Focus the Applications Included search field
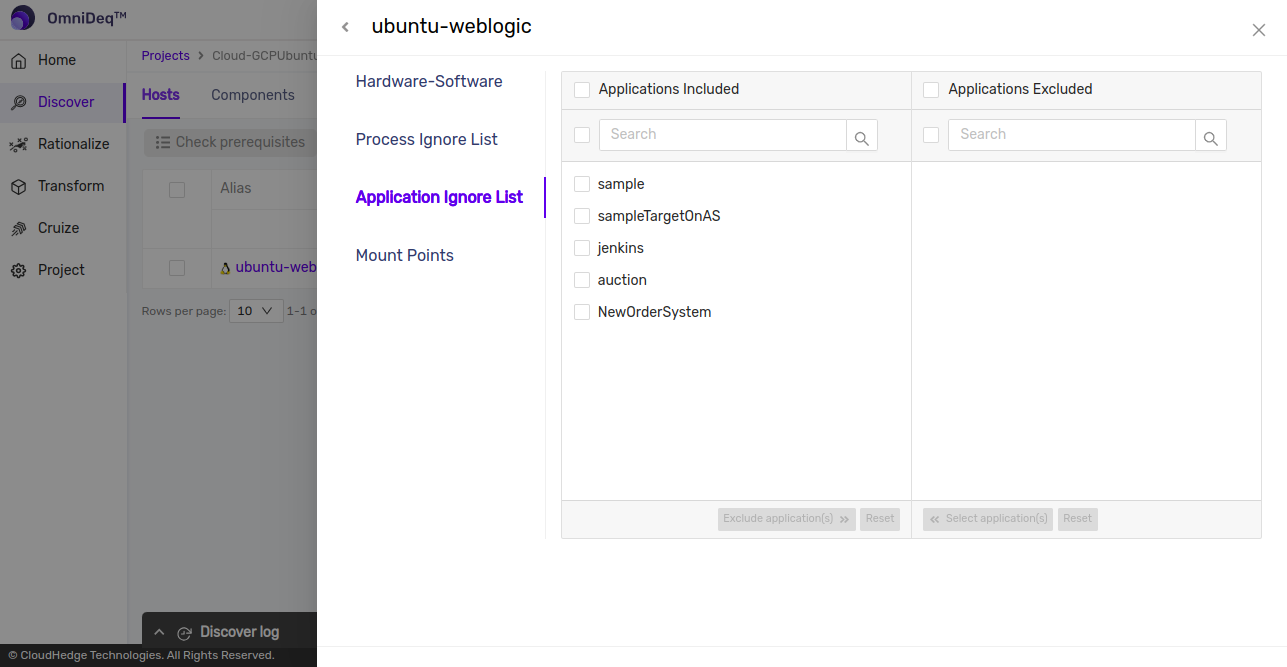Screen dimensions: 1287x667 pyautogui.click(x=722, y=135)
